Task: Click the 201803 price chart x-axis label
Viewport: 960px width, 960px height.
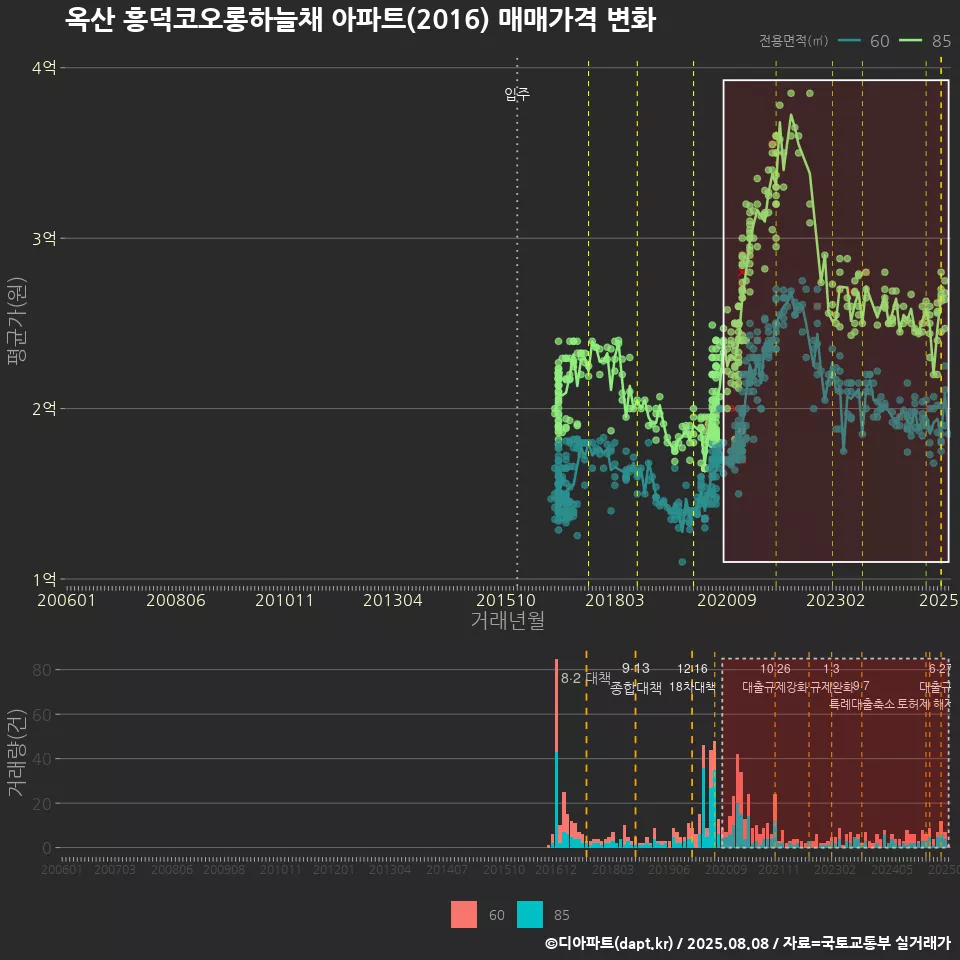Action: 615,600
